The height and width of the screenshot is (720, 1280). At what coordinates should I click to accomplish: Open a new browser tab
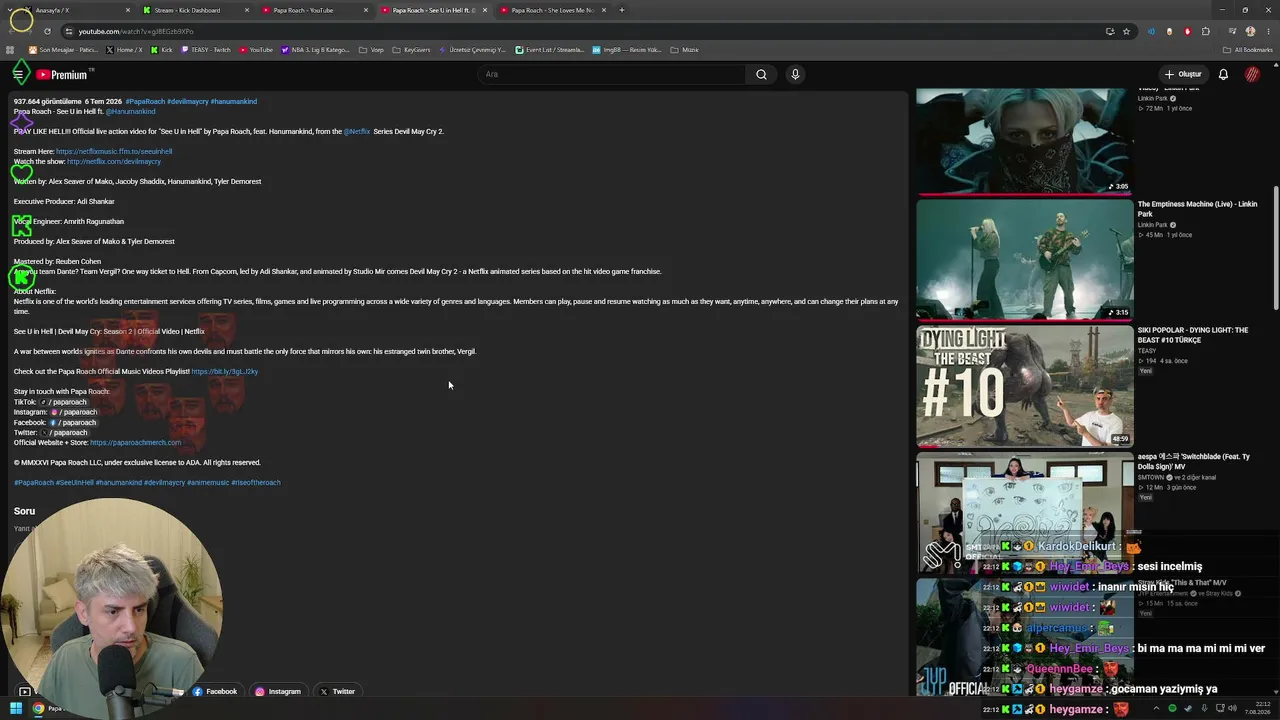[x=621, y=10]
